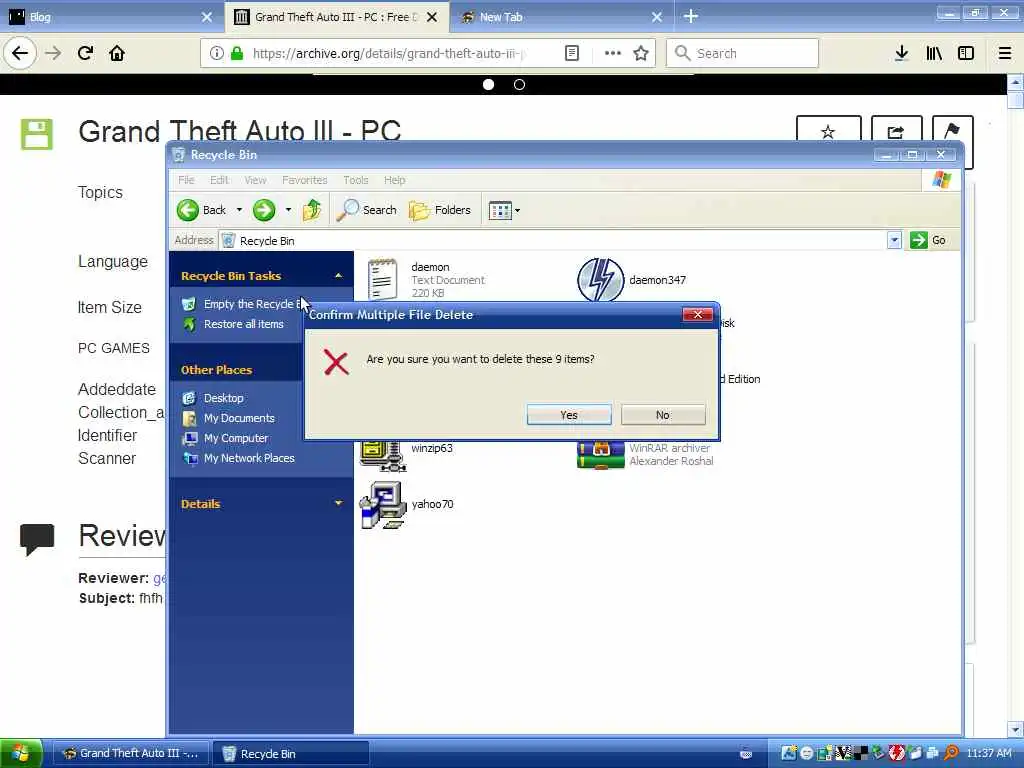Open the Help menu in Recycle Bin

(x=394, y=180)
